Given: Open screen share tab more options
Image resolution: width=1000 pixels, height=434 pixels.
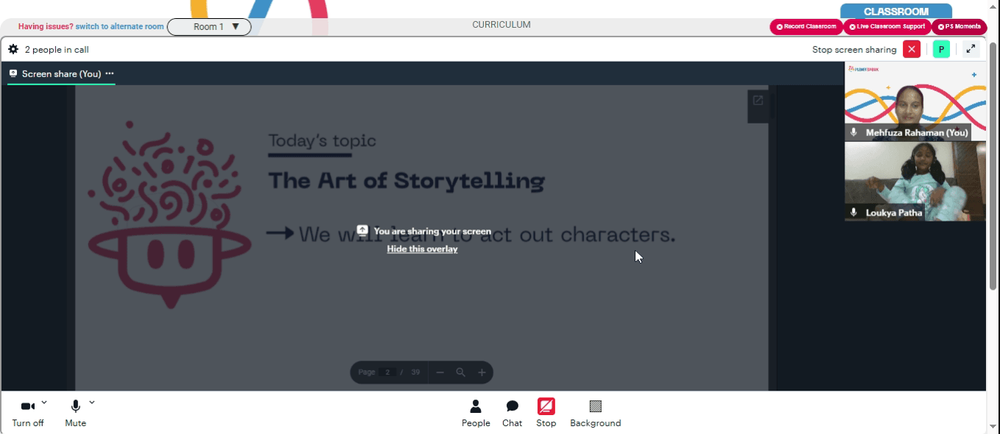Looking at the screenshot, I should [110, 73].
